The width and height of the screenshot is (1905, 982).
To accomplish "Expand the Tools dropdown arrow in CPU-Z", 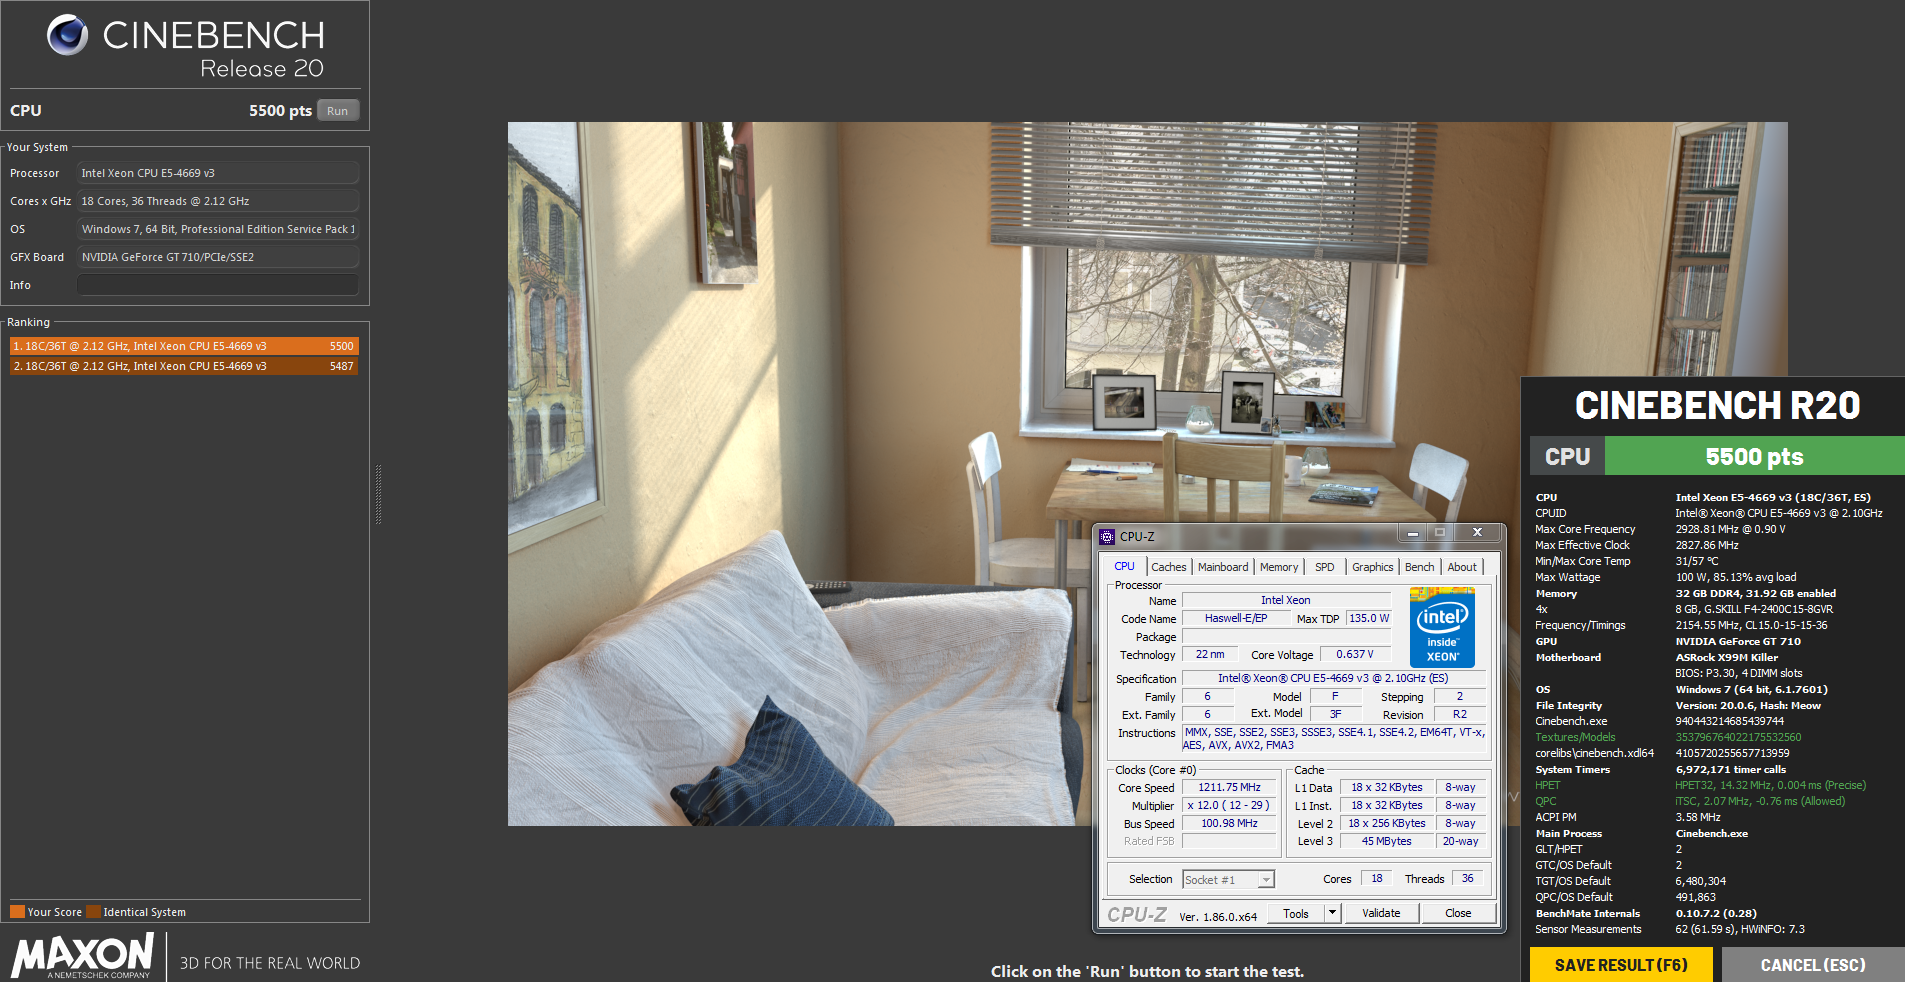I will (x=1332, y=913).
